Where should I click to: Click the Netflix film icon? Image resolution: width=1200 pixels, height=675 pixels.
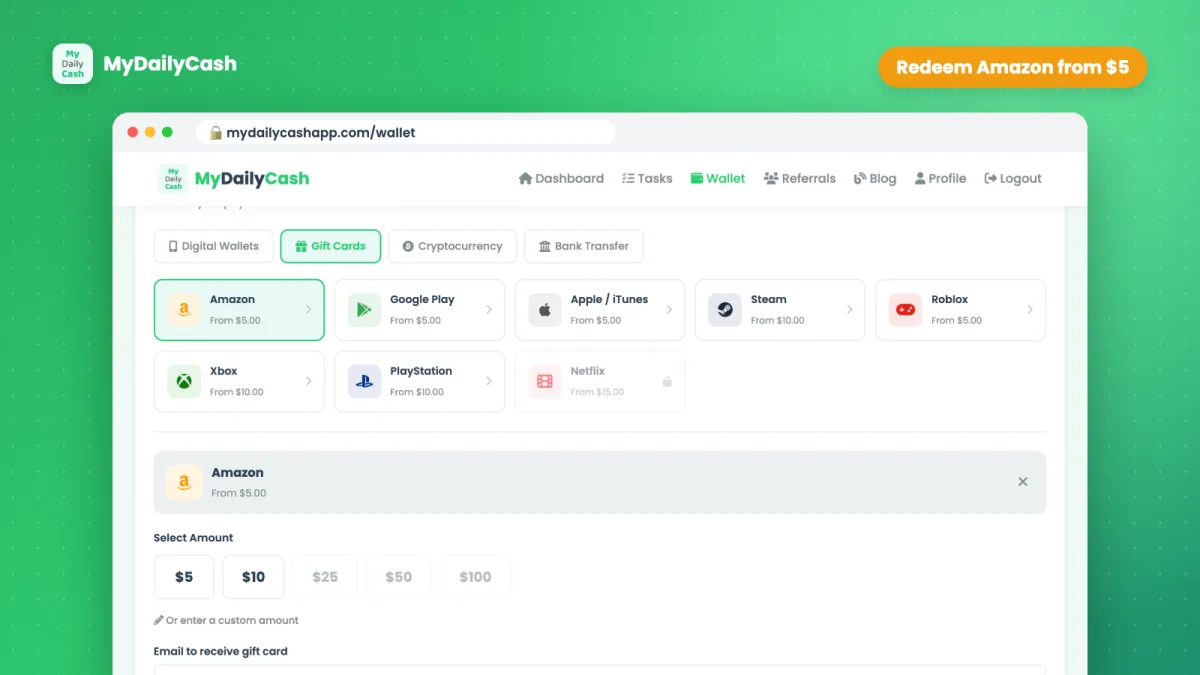[545, 382]
